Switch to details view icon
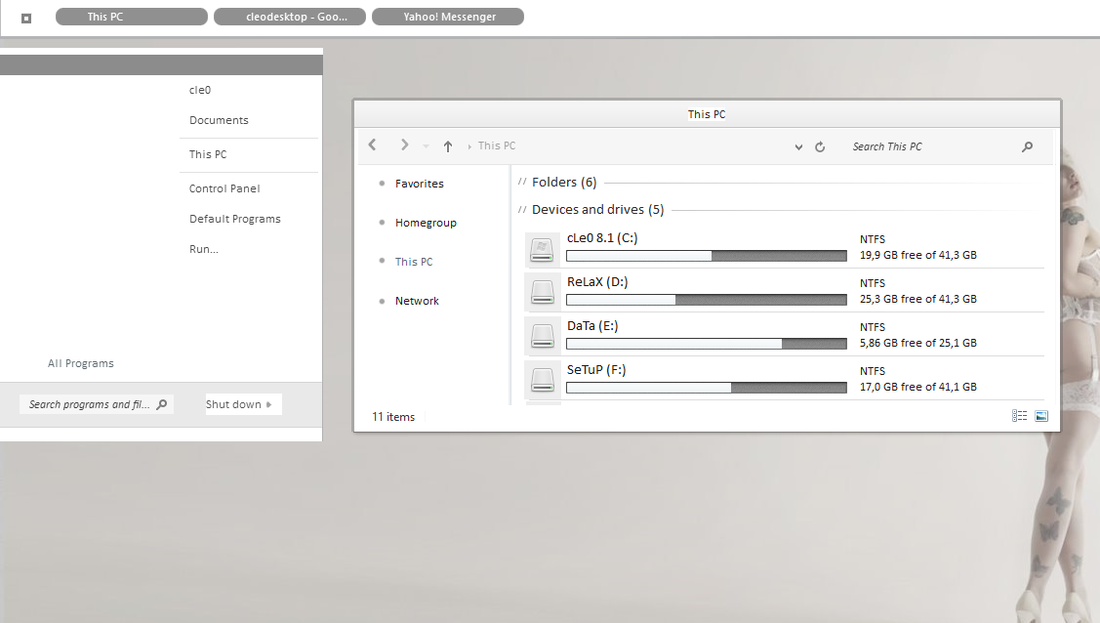Image resolution: width=1100 pixels, height=623 pixels. [x=1019, y=416]
